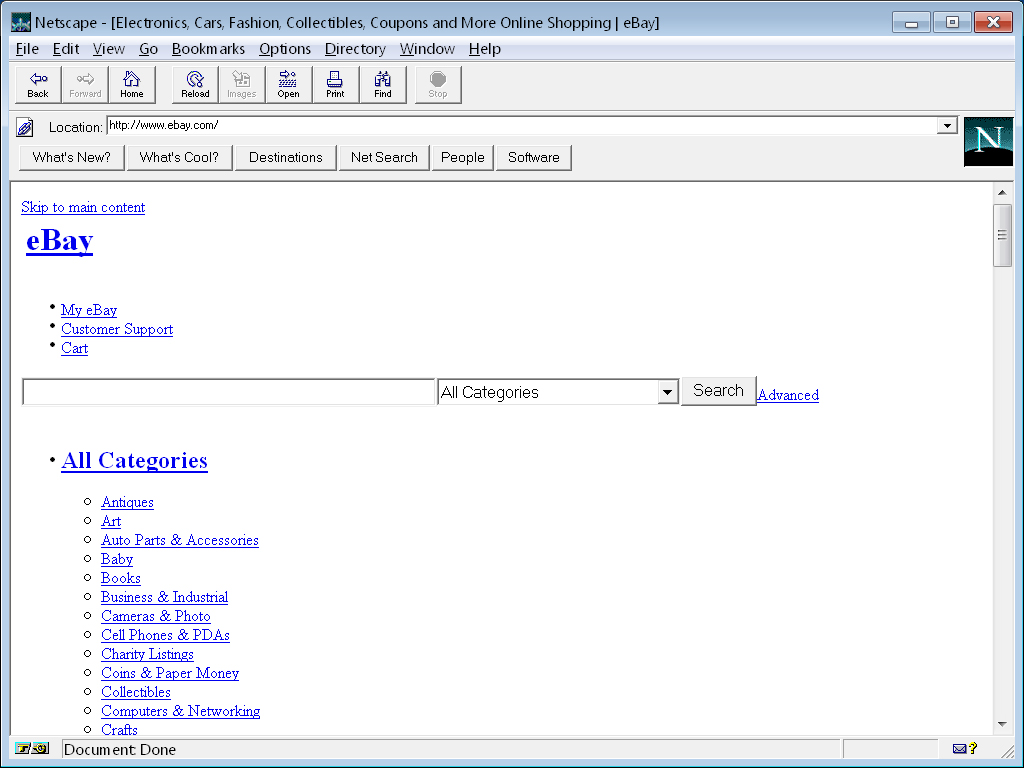This screenshot has height=768, width=1024.
Task: Click the Find binoculars icon
Action: tap(383, 85)
